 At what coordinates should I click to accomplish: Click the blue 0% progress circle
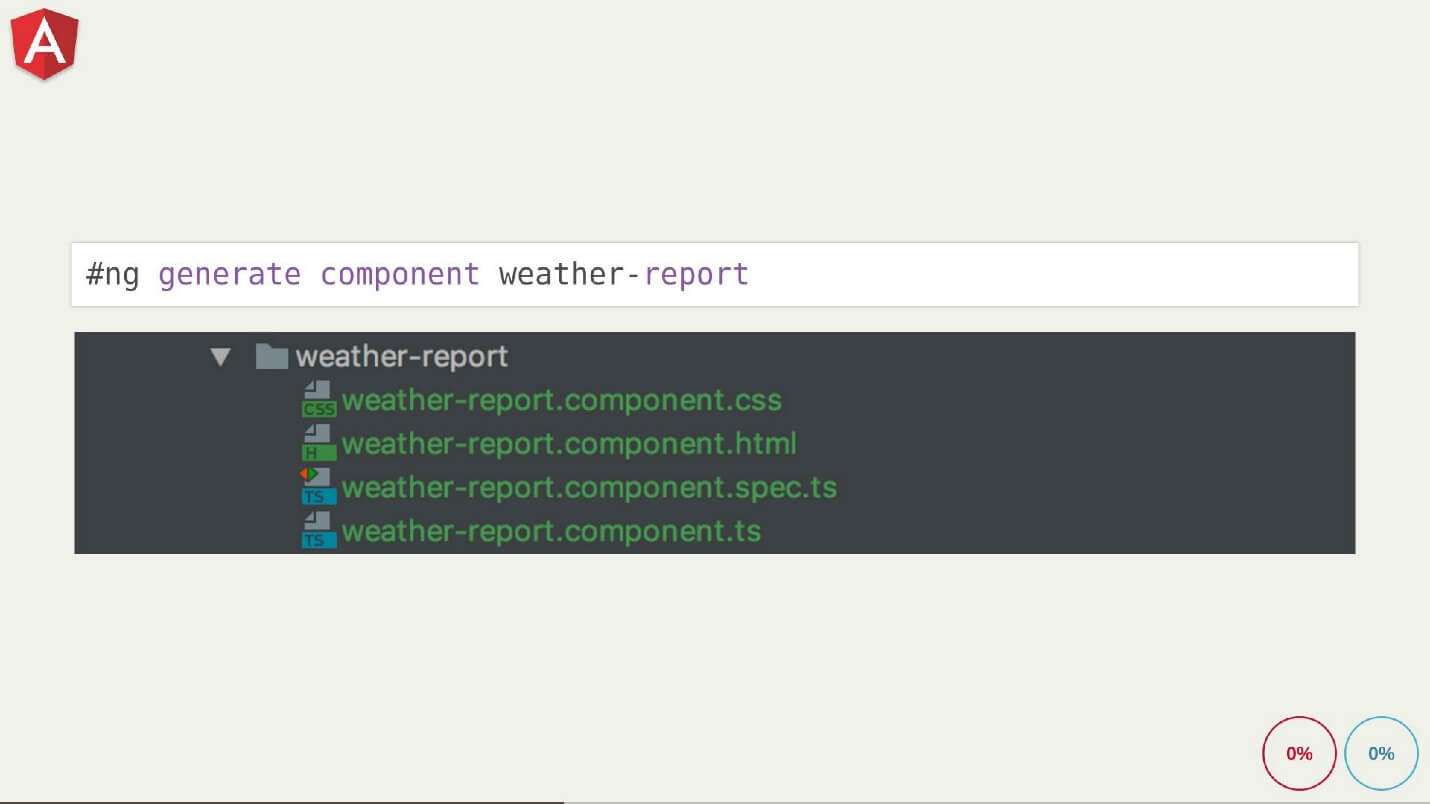coord(1382,753)
